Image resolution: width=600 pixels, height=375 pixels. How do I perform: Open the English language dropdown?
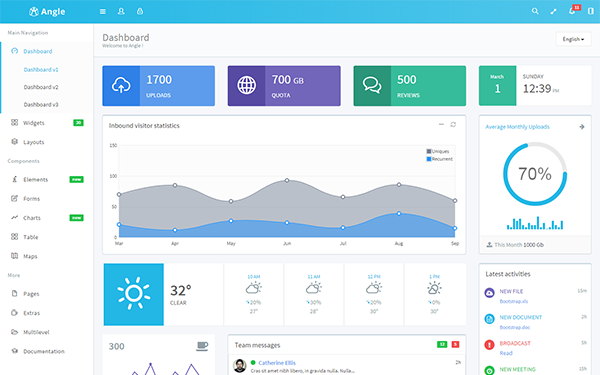point(573,39)
